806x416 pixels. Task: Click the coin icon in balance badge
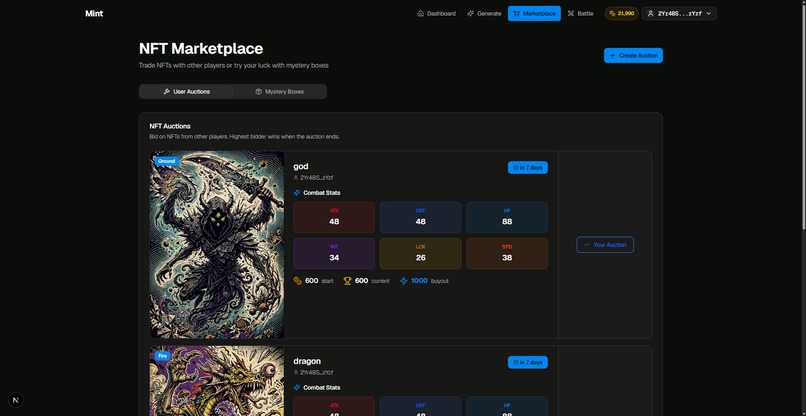click(x=612, y=13)
